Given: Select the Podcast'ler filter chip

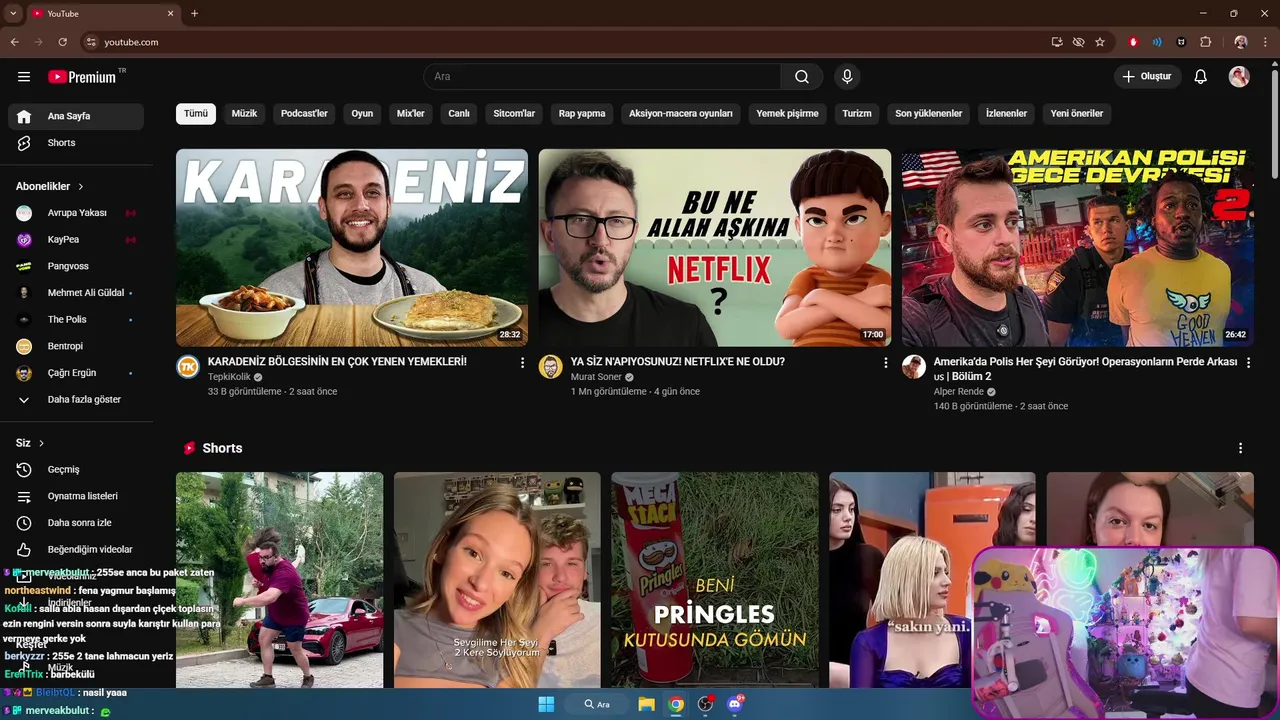Looking at the screenshot, I should point(304,113).
